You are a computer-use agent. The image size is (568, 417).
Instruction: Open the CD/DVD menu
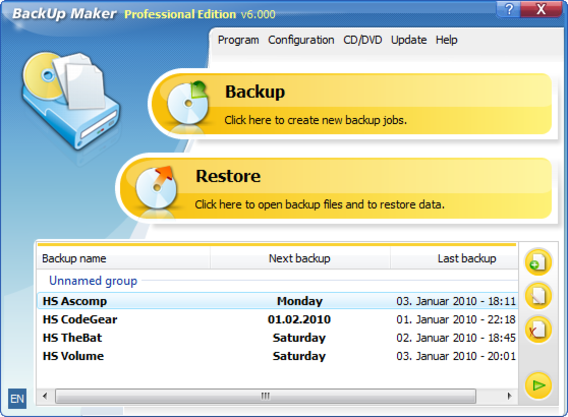click(363, 40)
